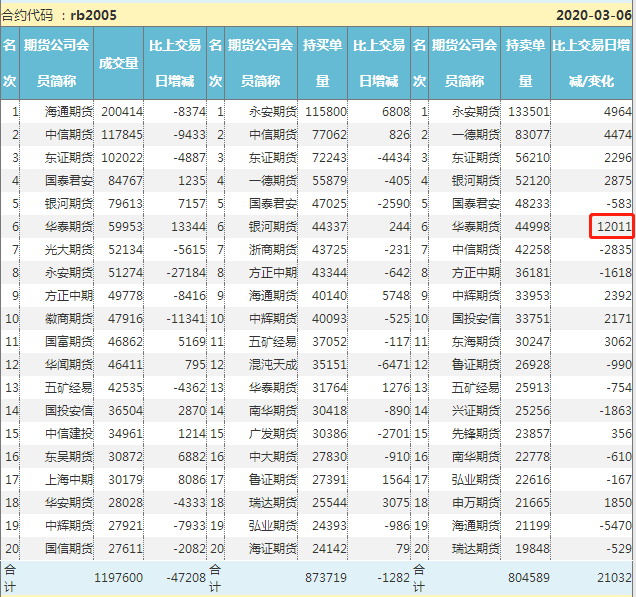Click highlighted short change value 12011
The image size is (636, 597).
pos(614,227)
